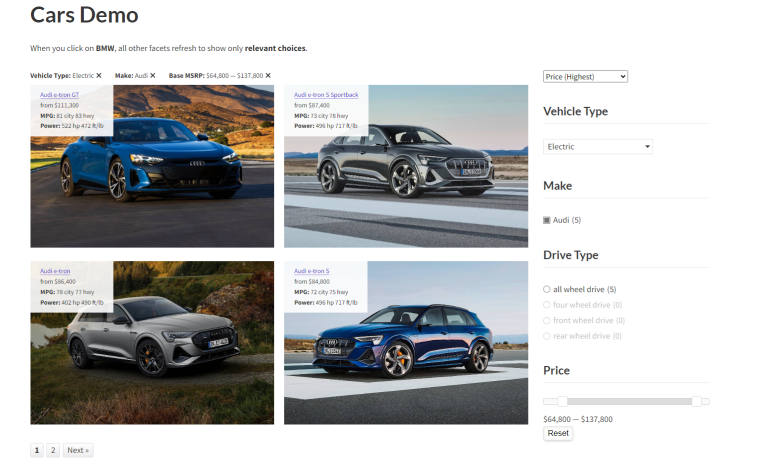Select rear wheel drive radio option
Viewport: 760px width, 464px height.
[547, 336]
